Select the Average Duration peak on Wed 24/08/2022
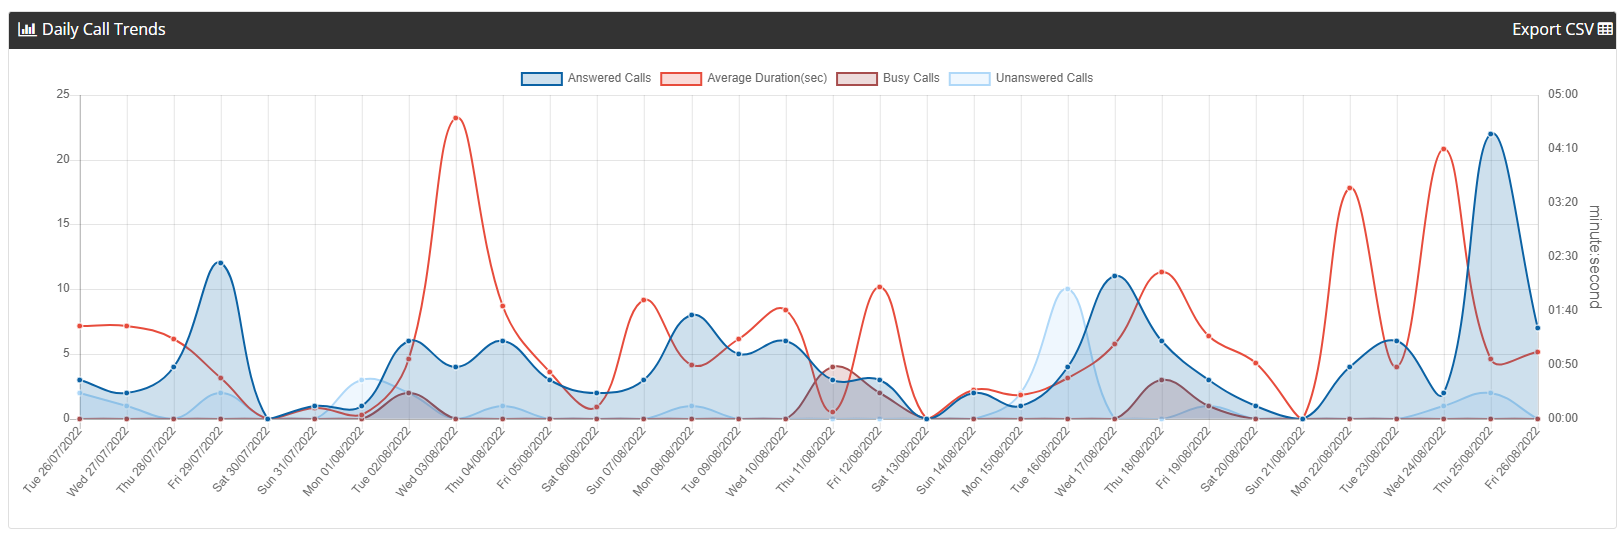Screen dimensions: 1622x542 click(1444, 149)
